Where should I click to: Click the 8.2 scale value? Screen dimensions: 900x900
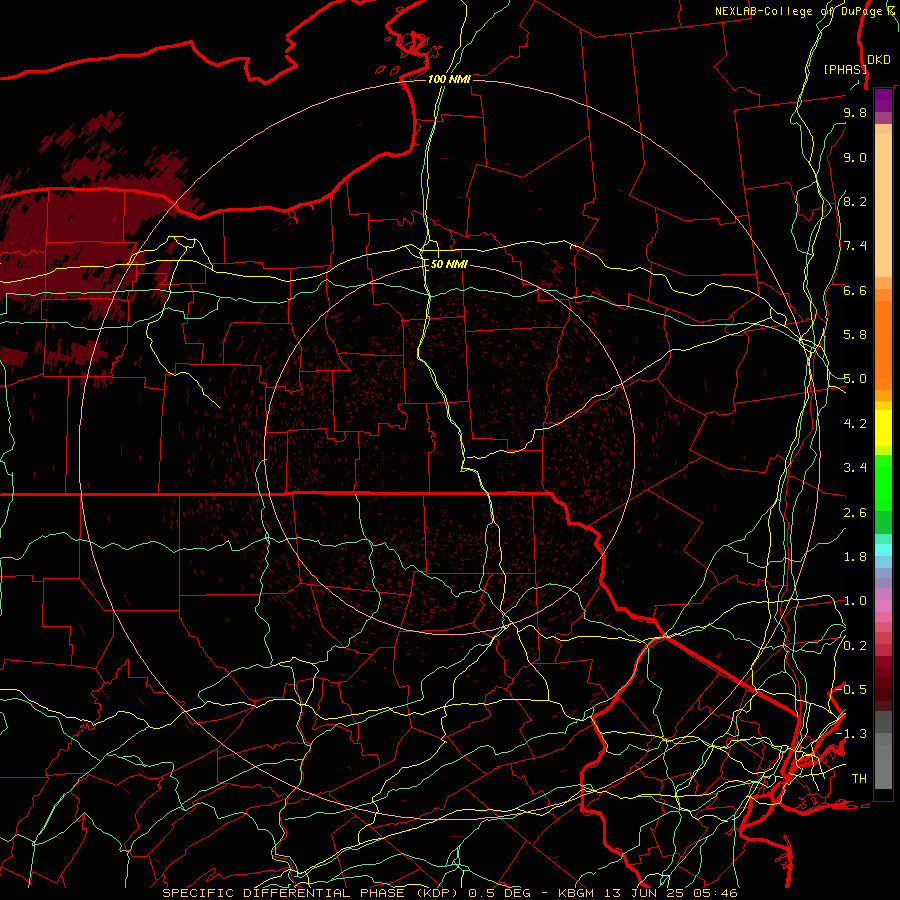(x=855, y=201)
